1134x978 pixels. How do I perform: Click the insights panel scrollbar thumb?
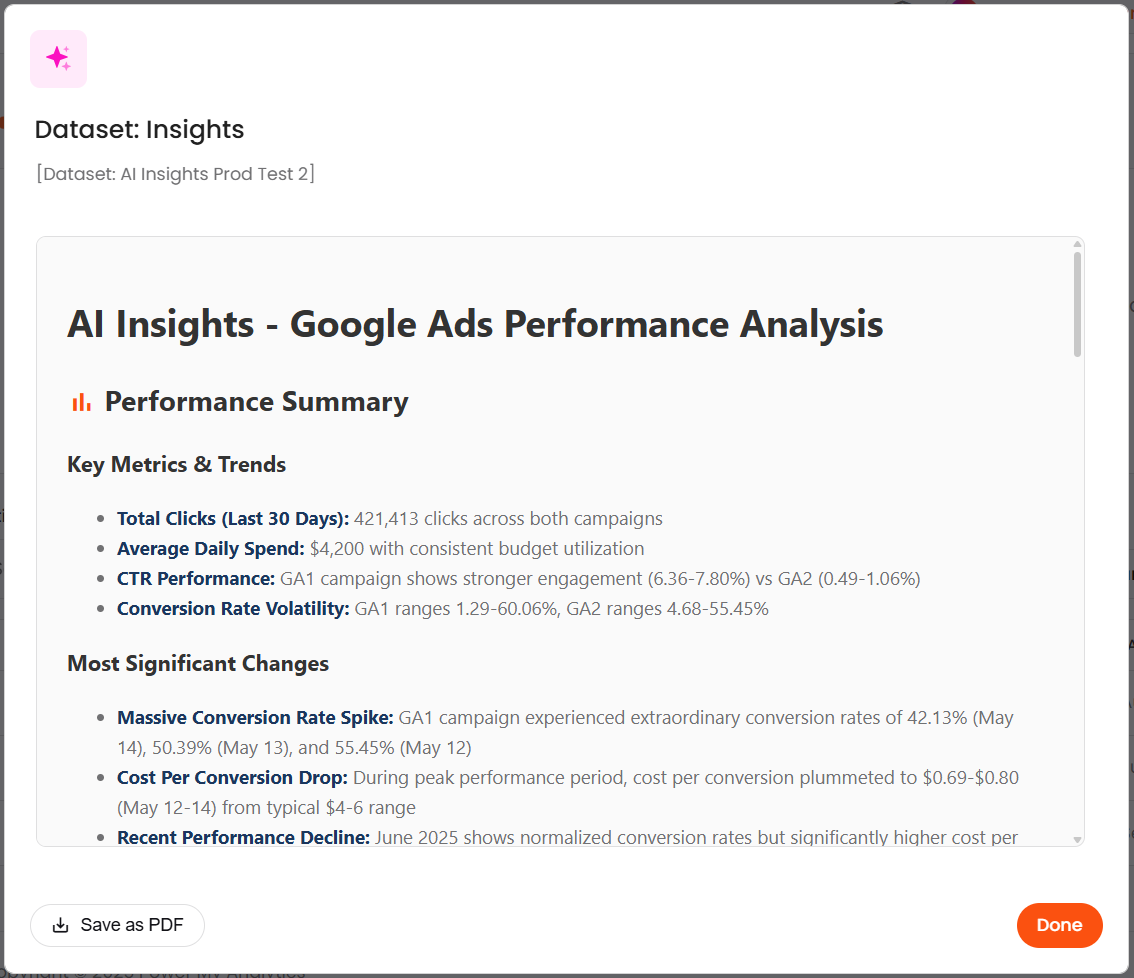(1077, 305)
